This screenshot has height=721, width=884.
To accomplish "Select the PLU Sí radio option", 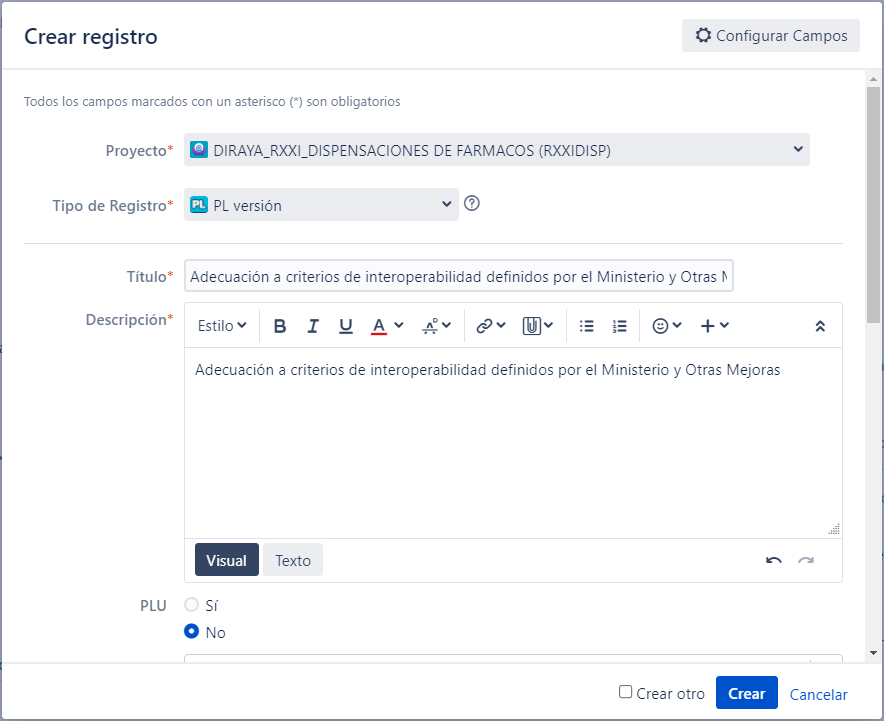I will [x=192, y=604].
